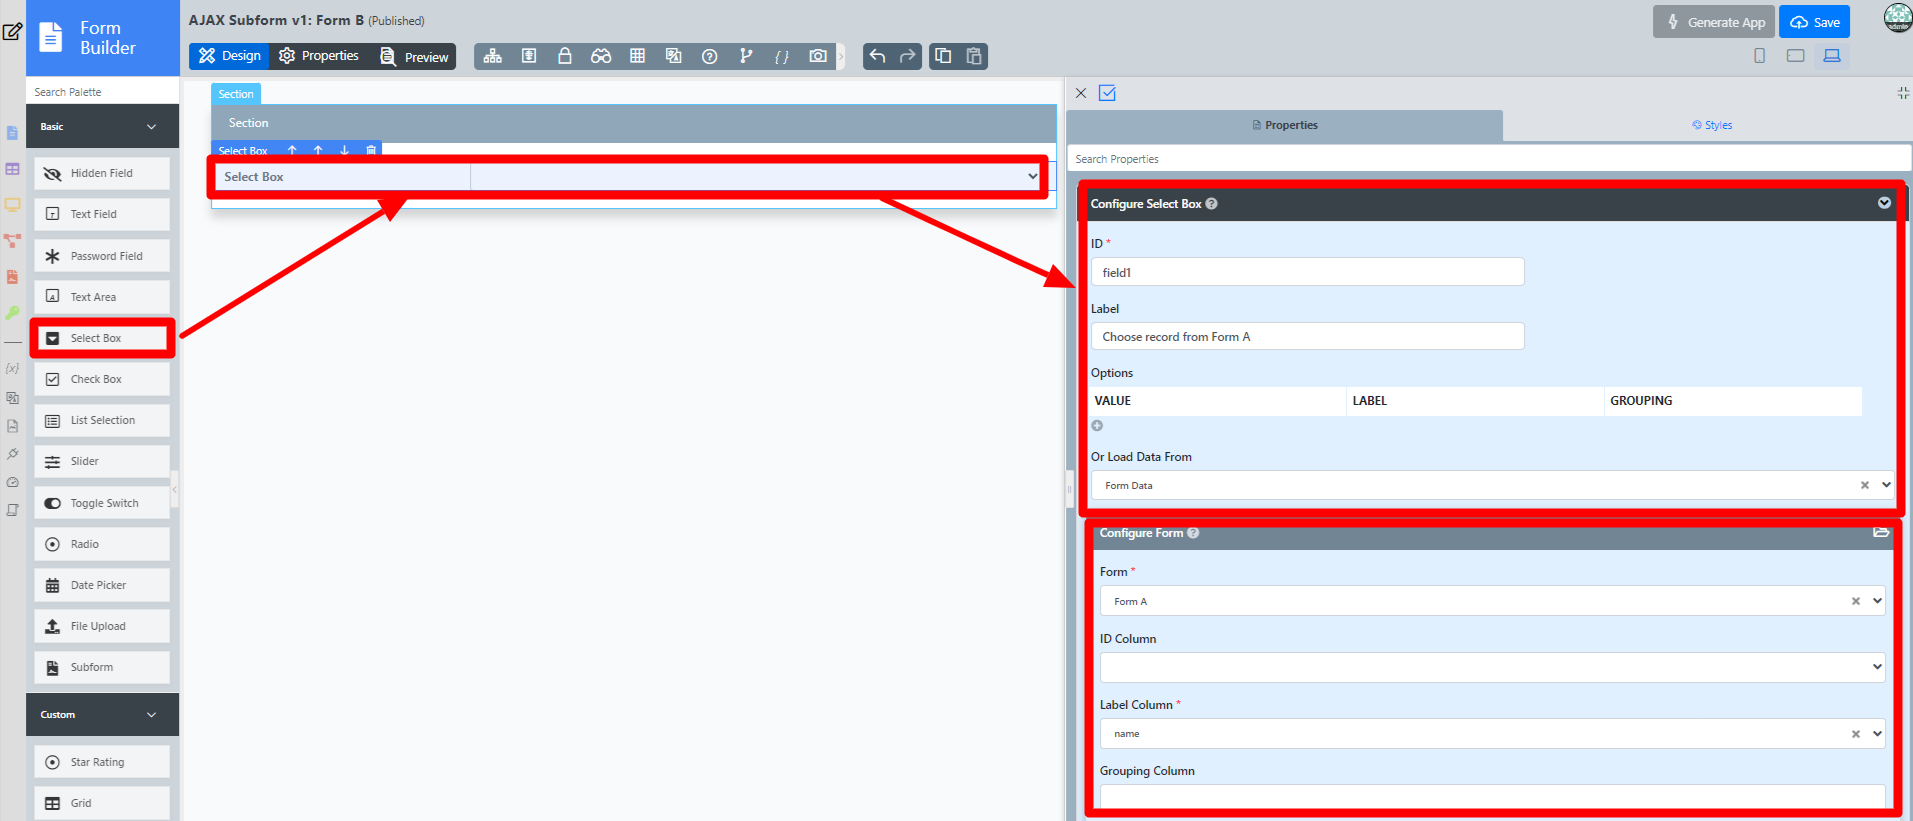Image resolution: width=1913 pixels, height=821 pixels.
Task: Select the Properties tab in right panel
Action: 1285,125
